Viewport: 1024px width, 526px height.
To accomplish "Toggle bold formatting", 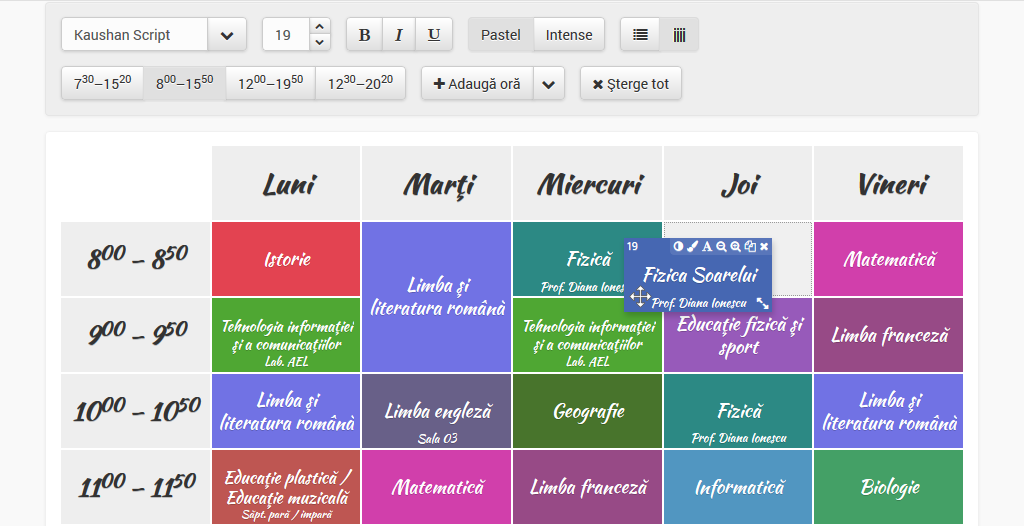I will pos(364,35).
